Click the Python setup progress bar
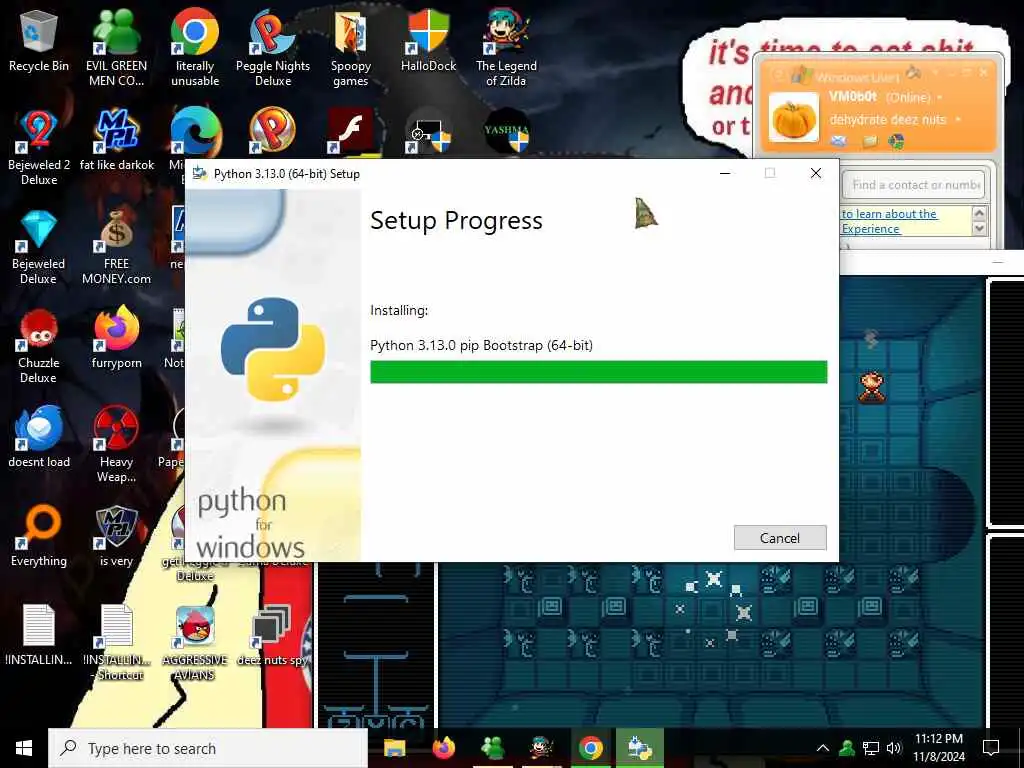The image size is (1024, 768). pos(598,372)
